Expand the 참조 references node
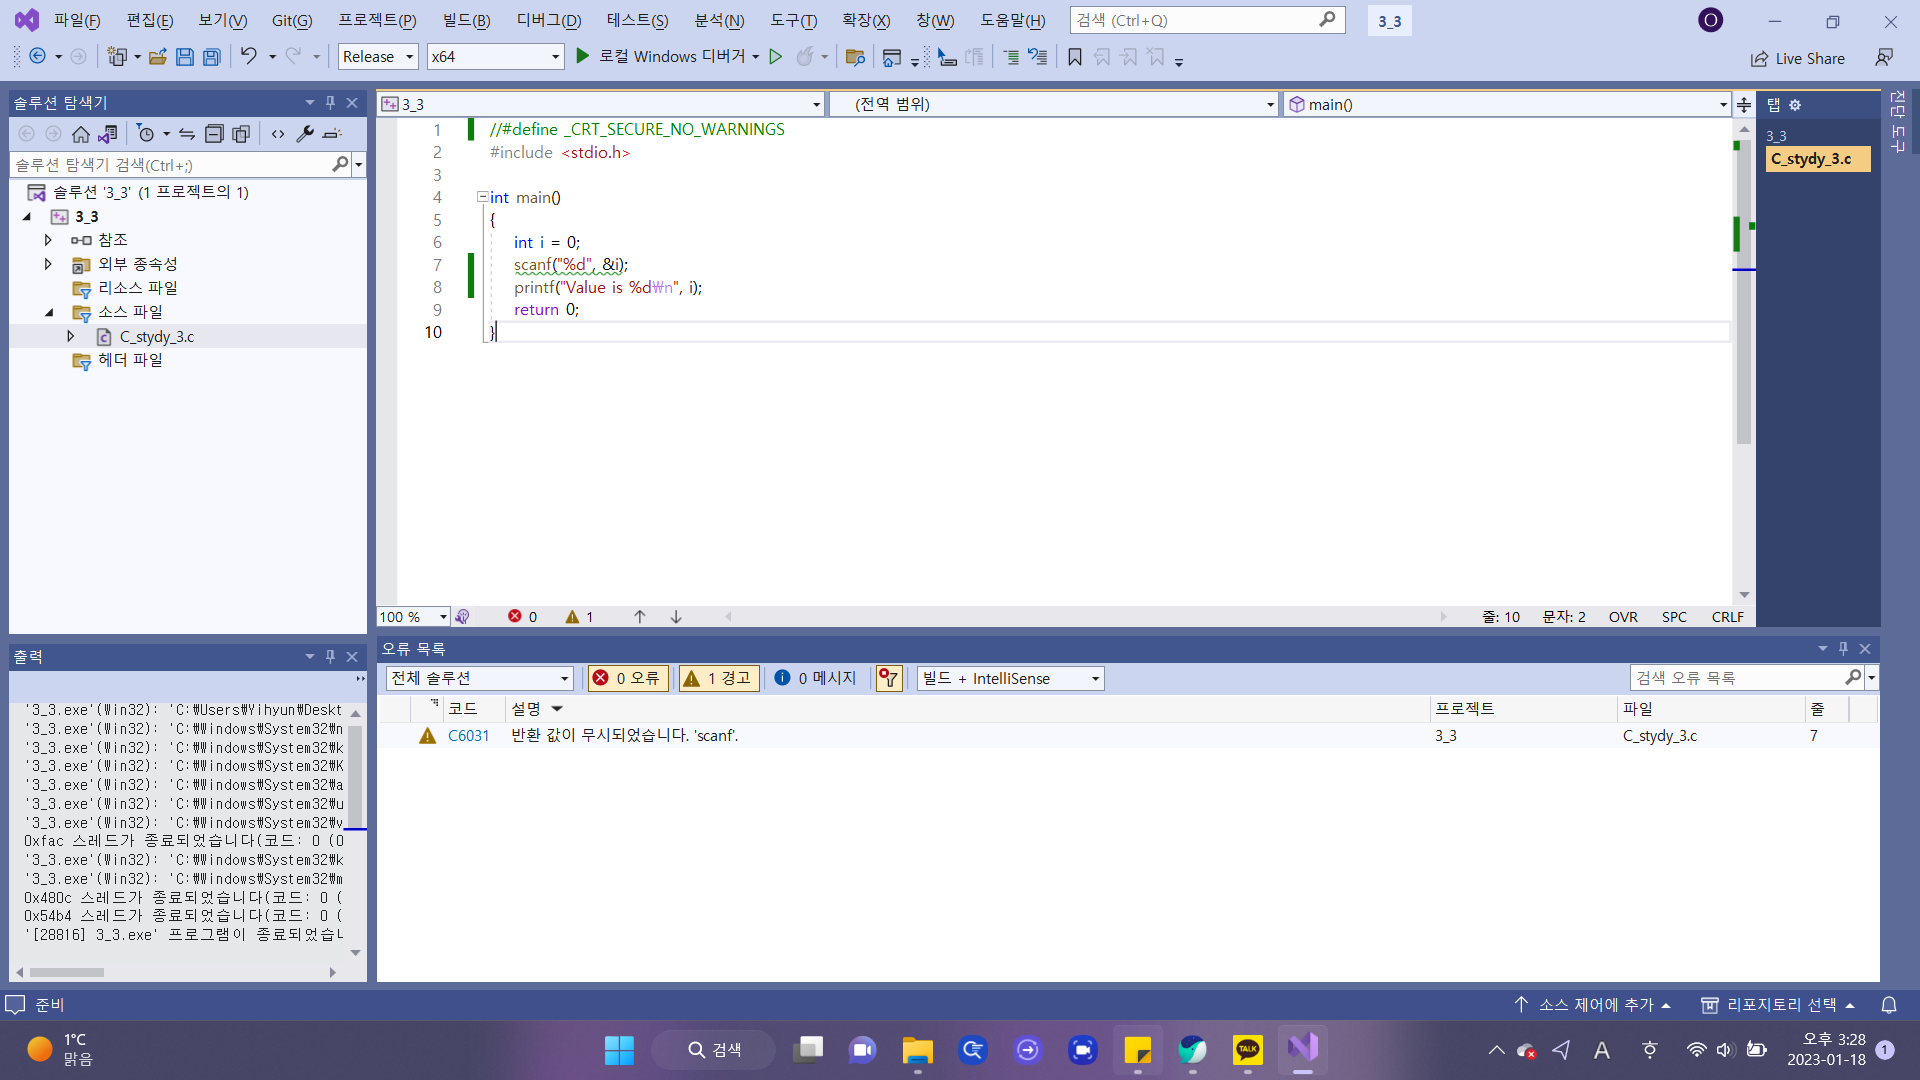 [48, 240]
